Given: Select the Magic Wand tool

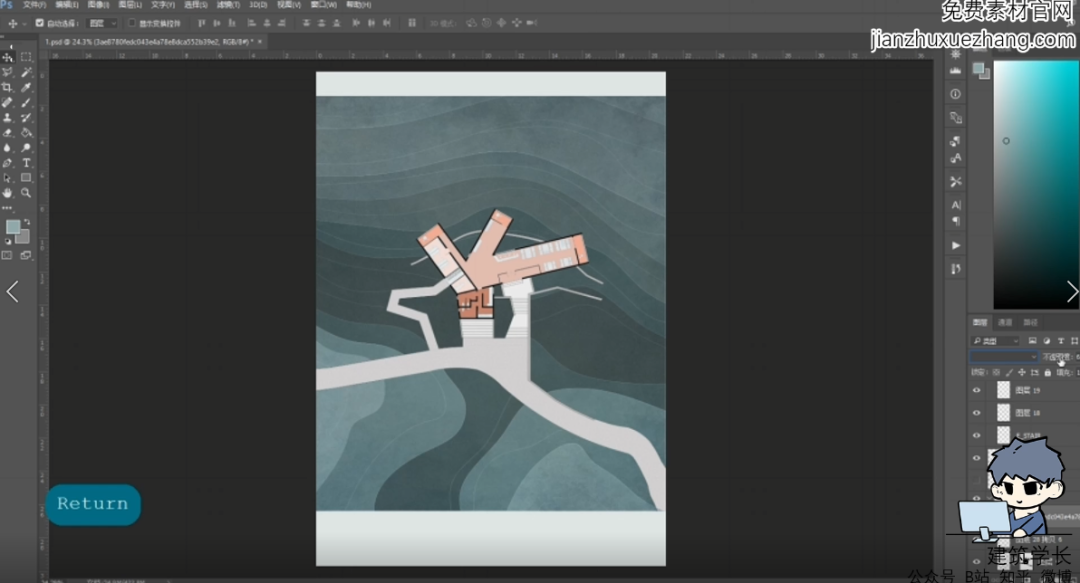Looking at the screenshot, I should [26, 72].
